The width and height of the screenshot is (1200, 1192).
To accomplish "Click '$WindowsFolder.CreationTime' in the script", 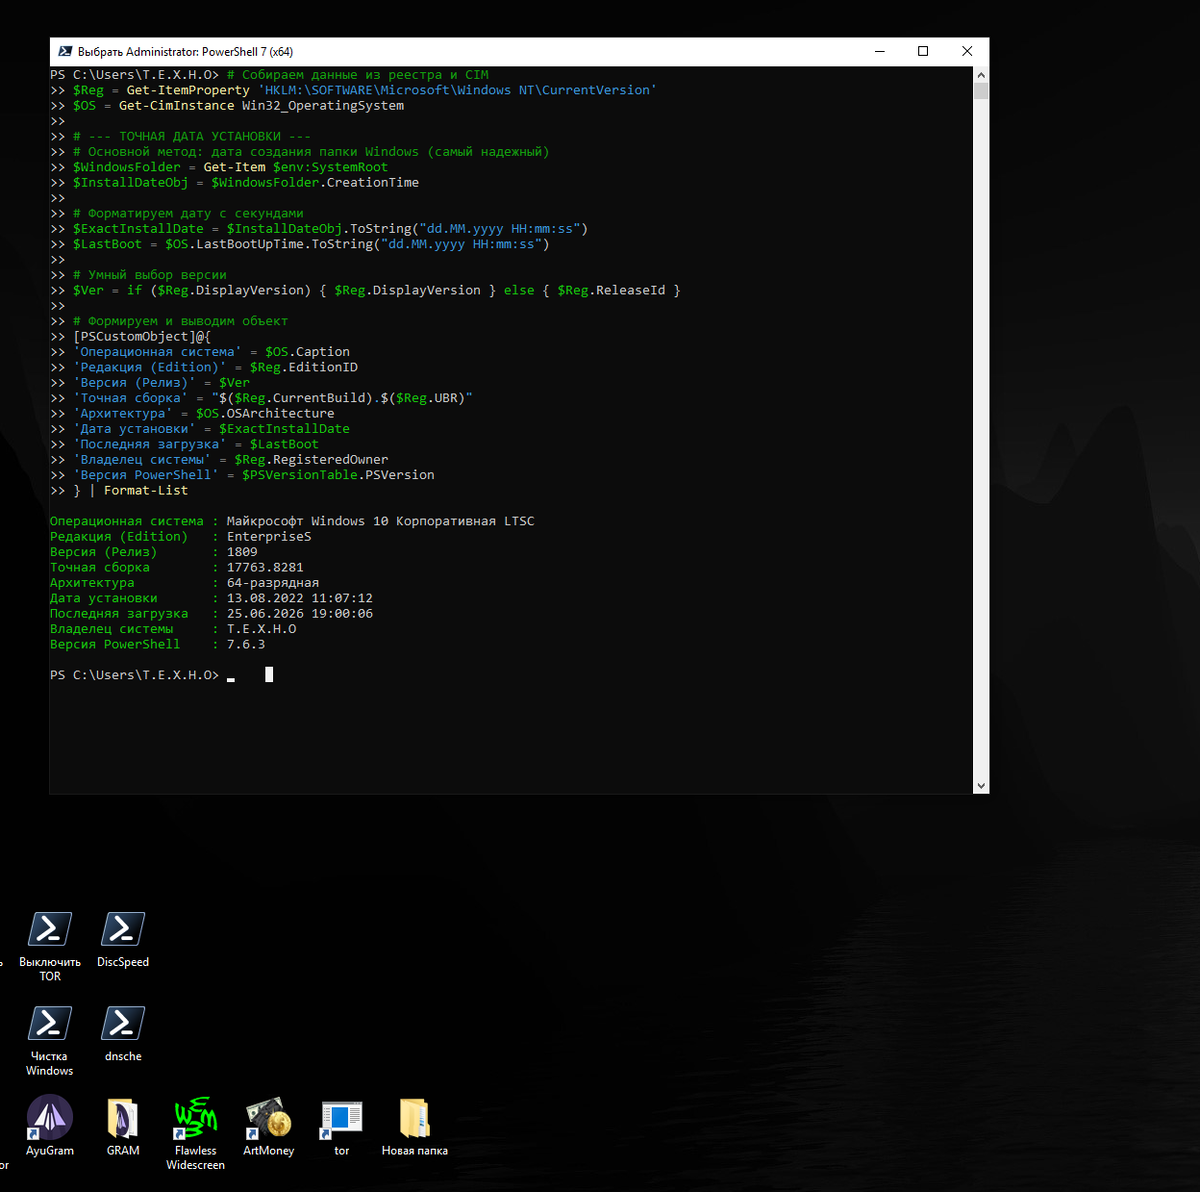I will pos(315,183).
